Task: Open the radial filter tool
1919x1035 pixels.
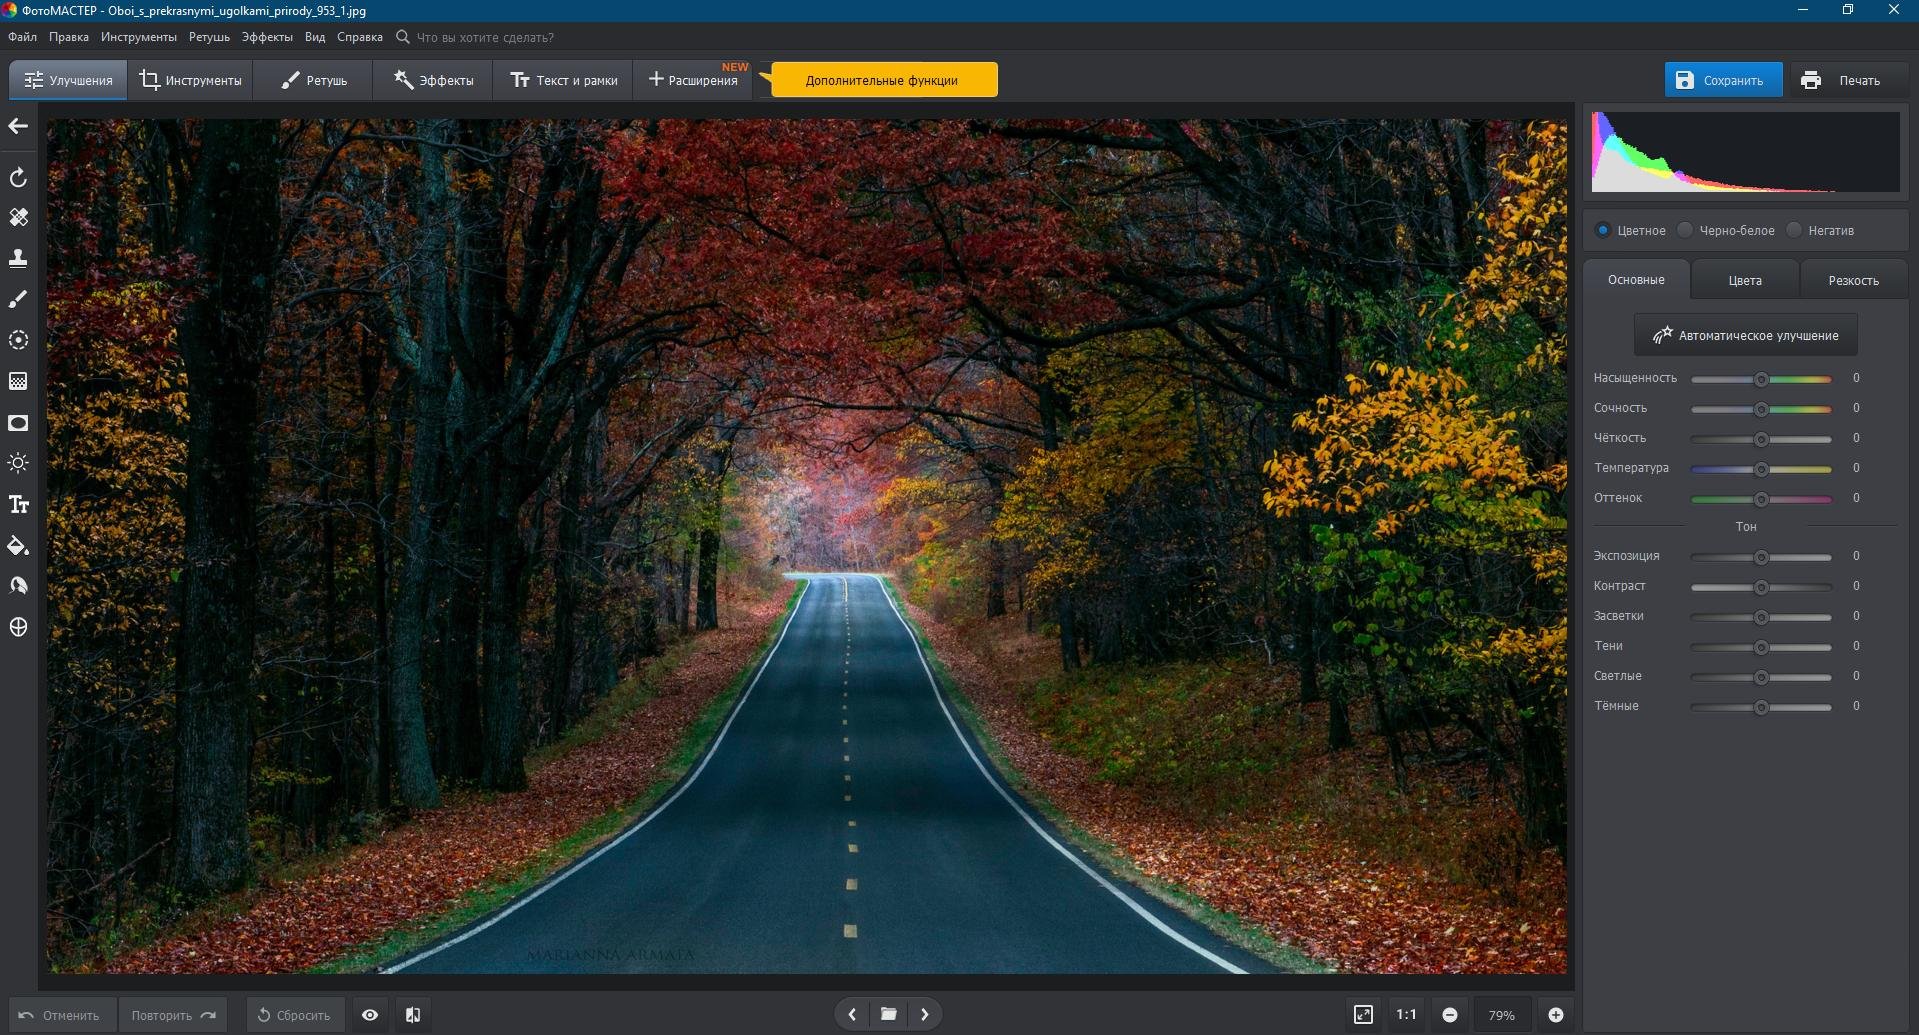Action: pyautogui.click(x=18, y=340)
